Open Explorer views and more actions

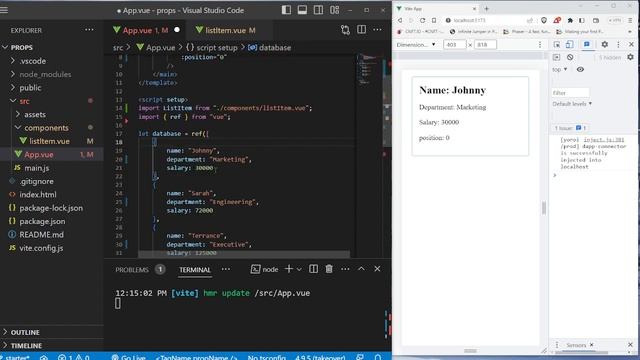(x=89, y=30)
